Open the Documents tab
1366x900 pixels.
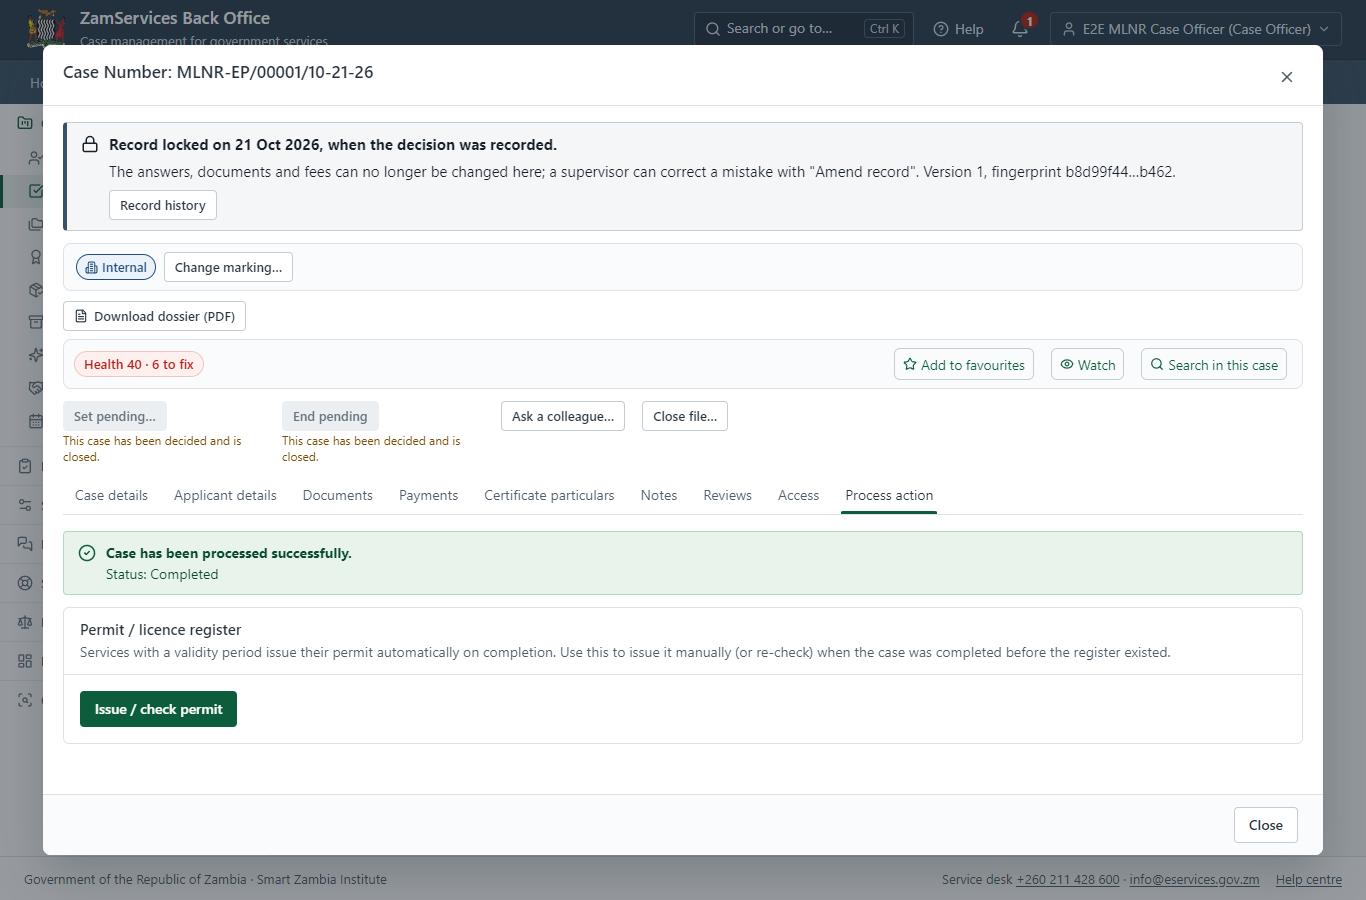(x=338, y=495)
